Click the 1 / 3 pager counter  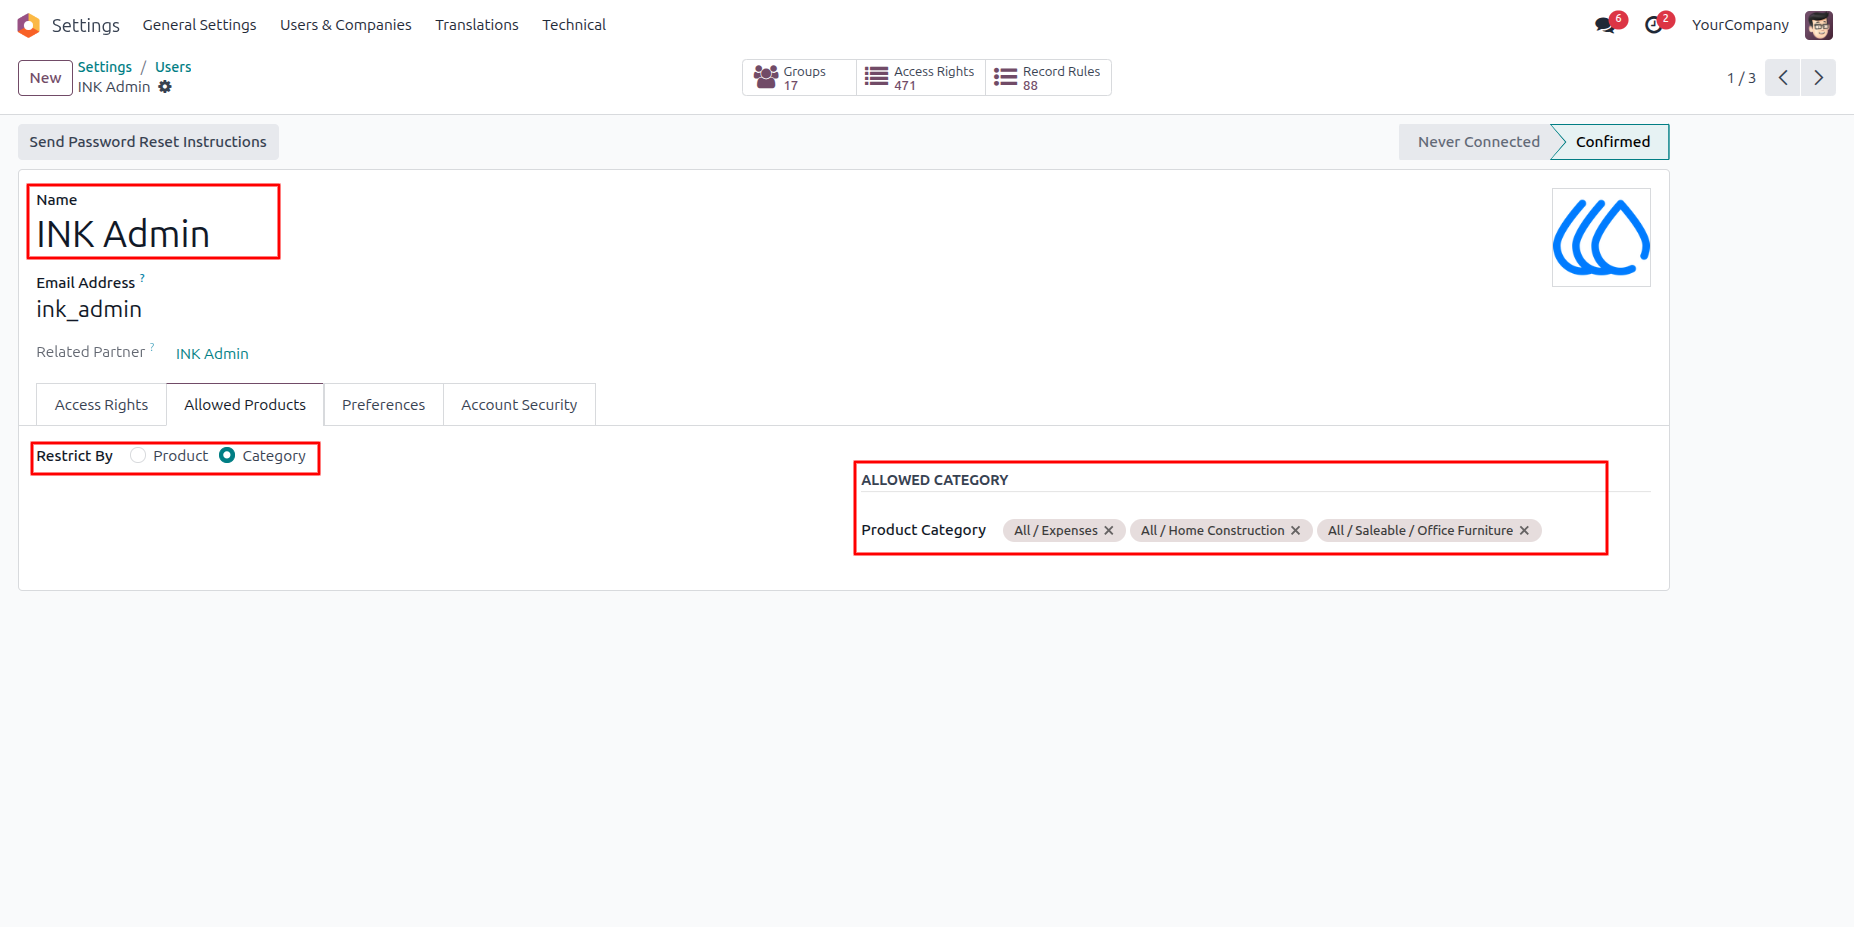pos(1741,78)
